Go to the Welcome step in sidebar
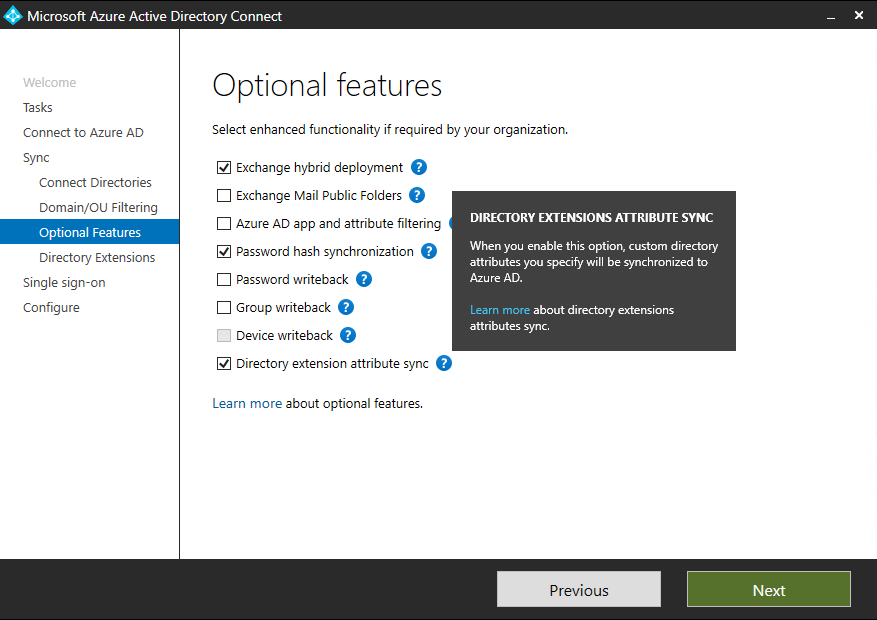This screenshot has width=877, height=620. pyautogui.click(x=50, y=82)
